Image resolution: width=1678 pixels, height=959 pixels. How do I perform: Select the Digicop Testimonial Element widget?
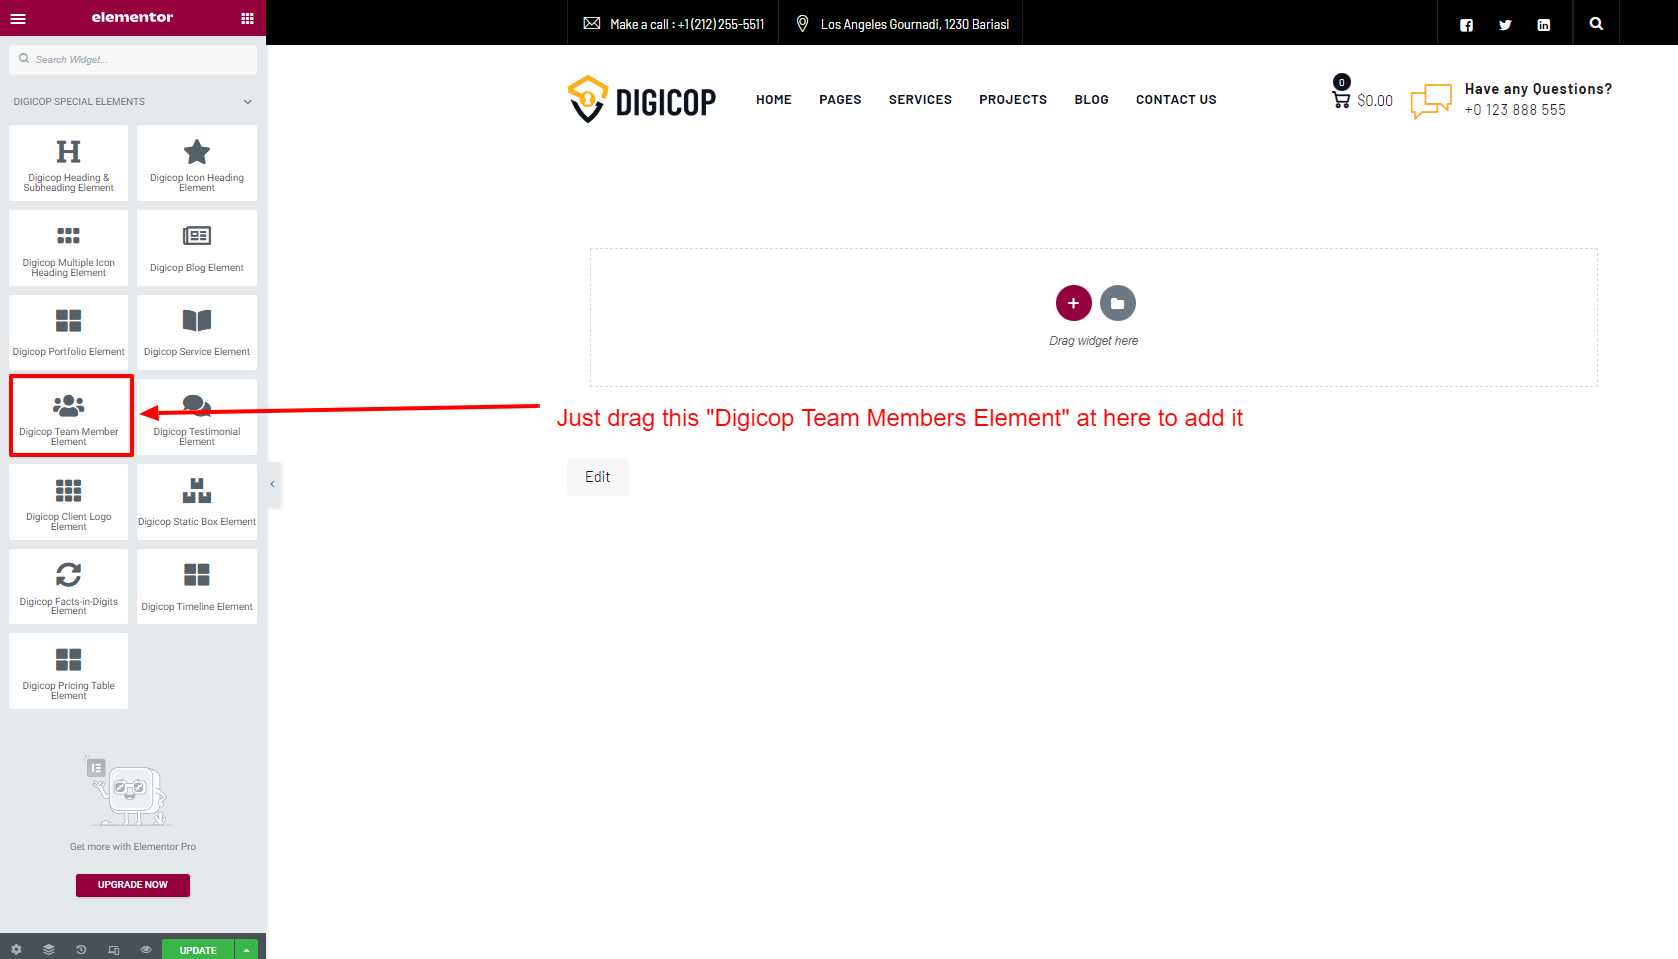197,417
